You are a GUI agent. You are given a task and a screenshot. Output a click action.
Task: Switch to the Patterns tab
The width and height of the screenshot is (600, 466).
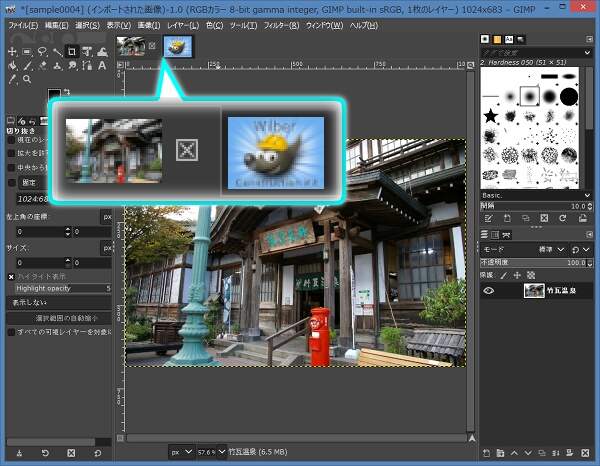[x=497, y=39]
